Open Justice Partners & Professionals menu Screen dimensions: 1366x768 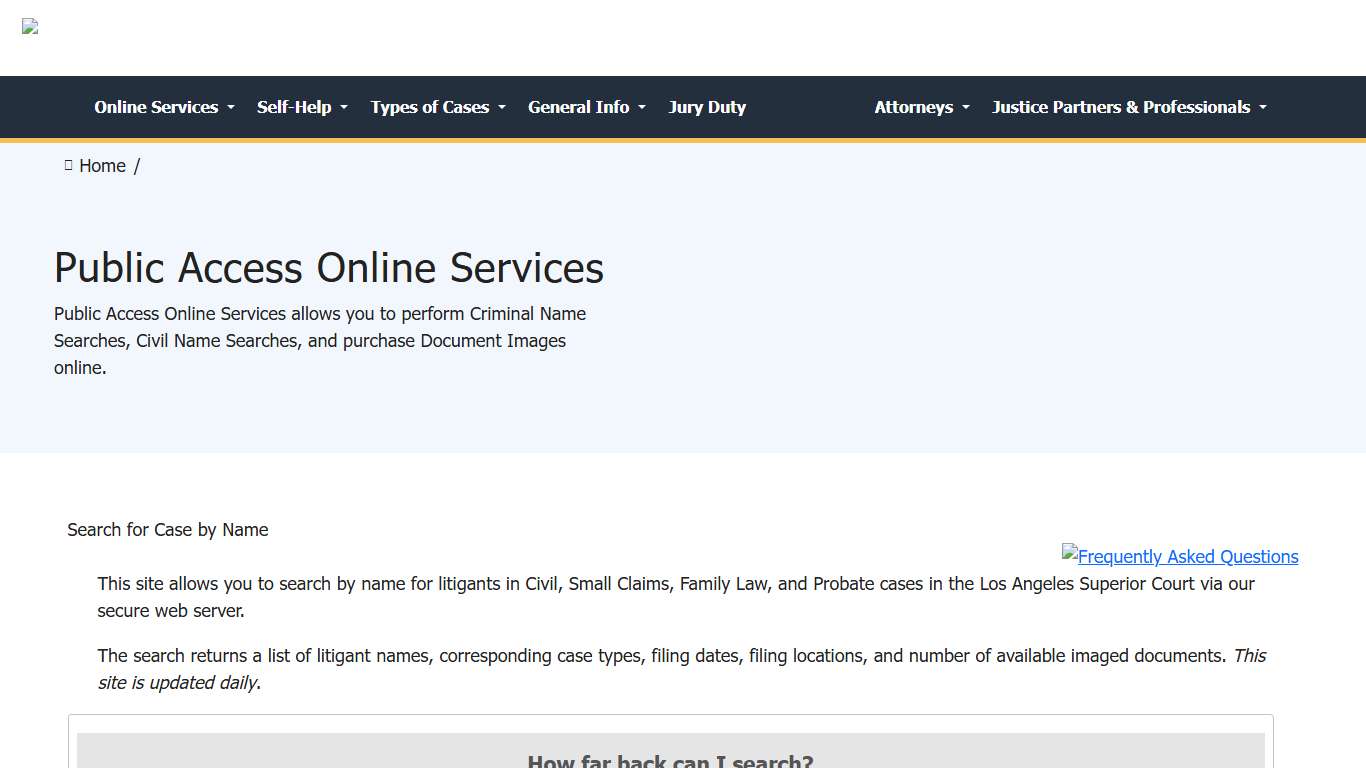(1121, 107)
